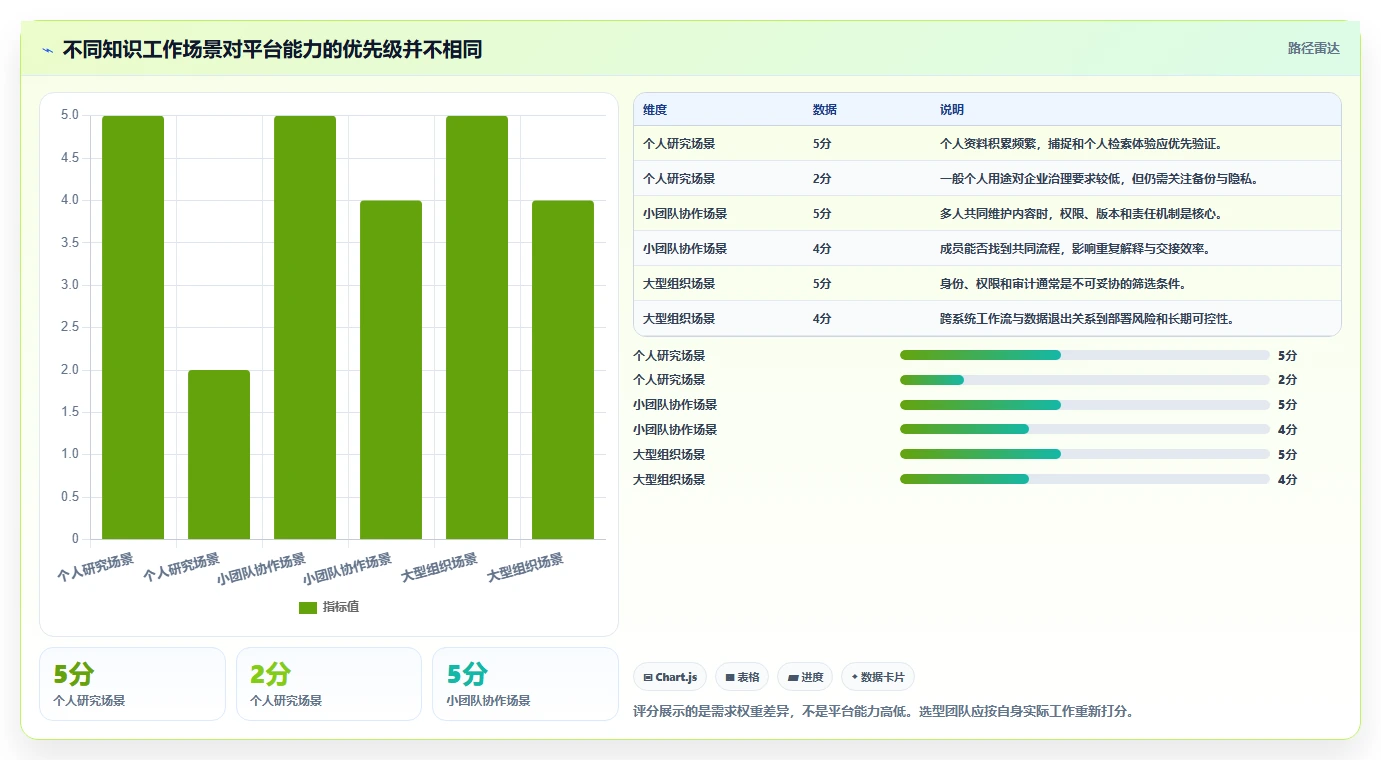Click the cell 身份、权限和审计通常是不可妥协的筛选条件。

click(x=1063, y=284)
